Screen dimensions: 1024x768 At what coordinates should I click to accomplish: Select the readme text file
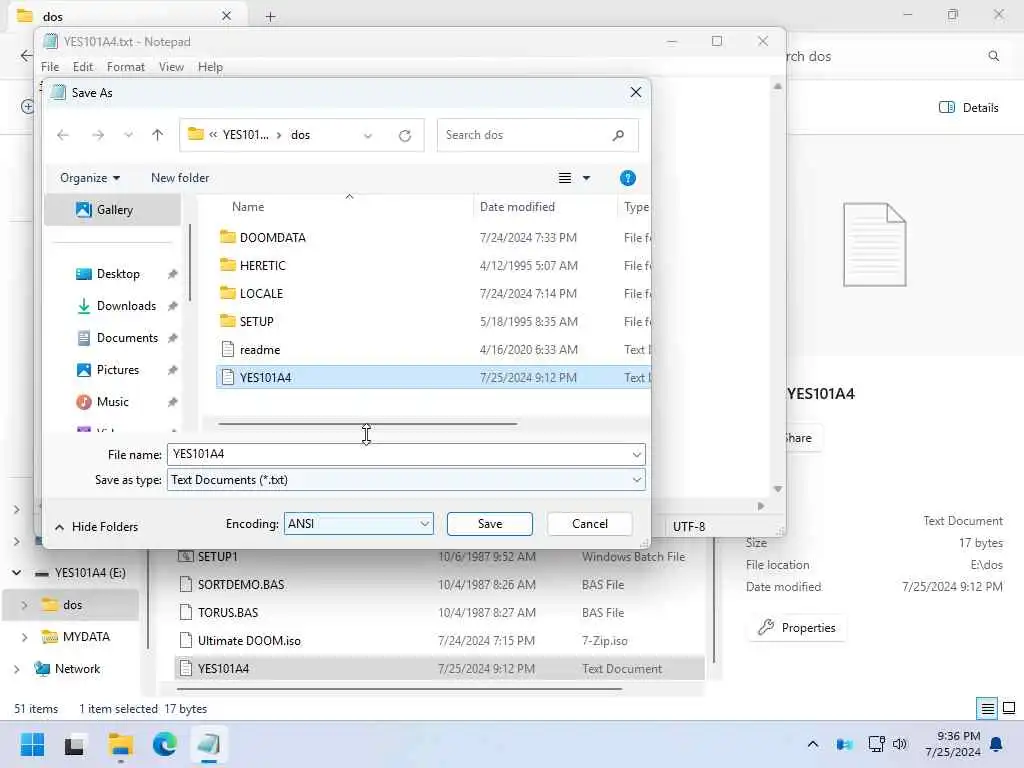(433, 350)
